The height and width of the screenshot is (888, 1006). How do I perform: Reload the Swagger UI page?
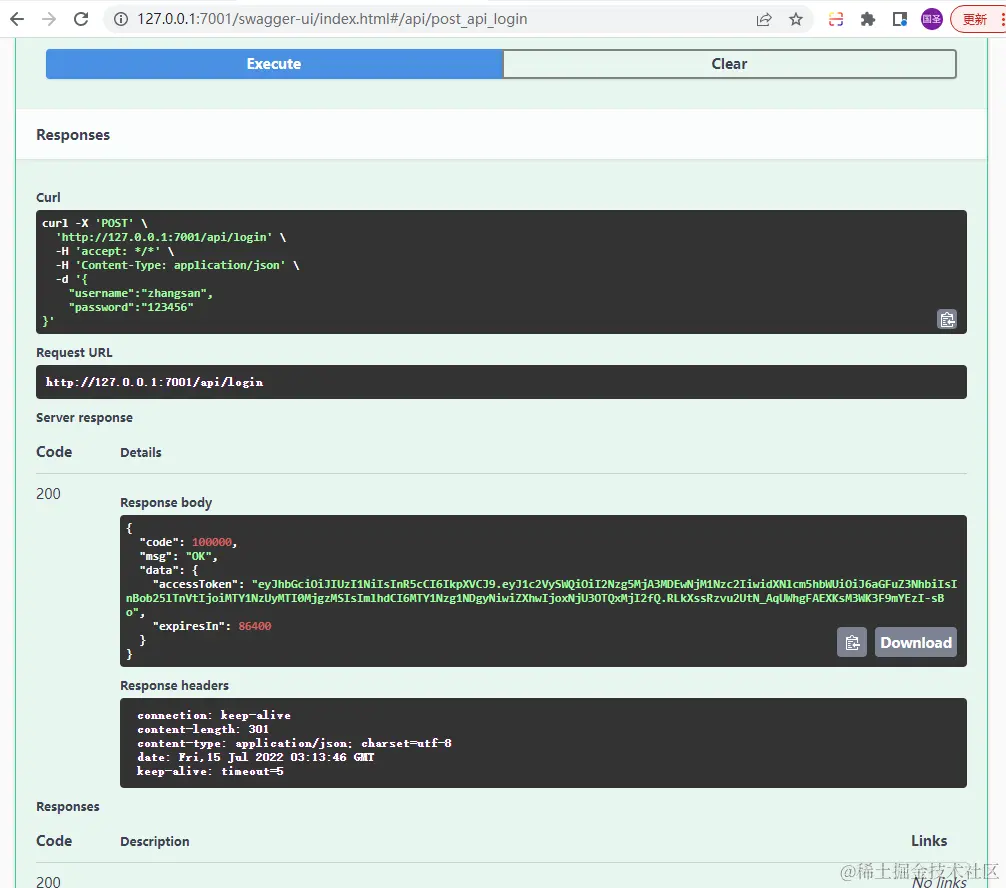point(81,19)
